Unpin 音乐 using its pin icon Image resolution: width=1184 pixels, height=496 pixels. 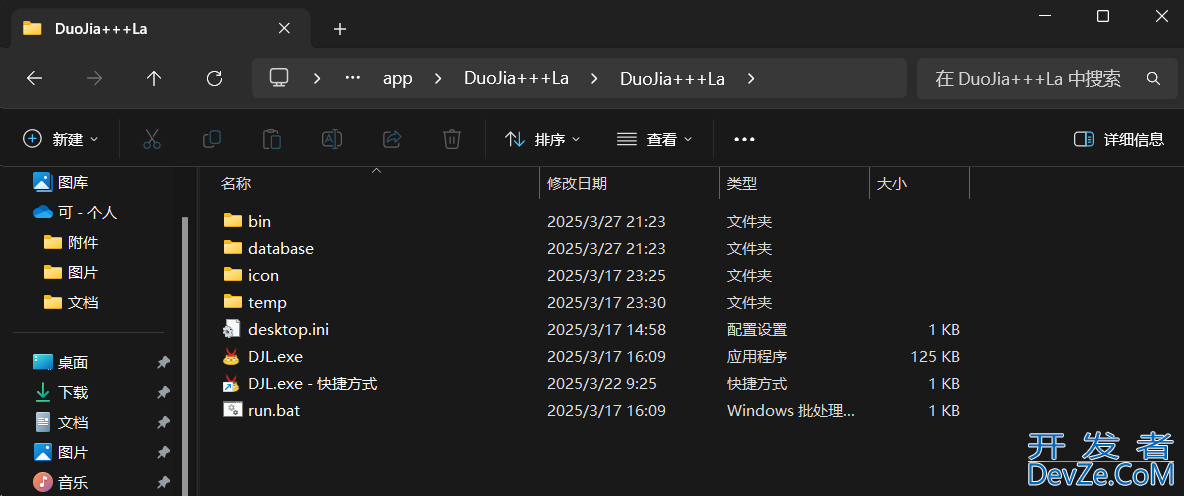(162, 482)
